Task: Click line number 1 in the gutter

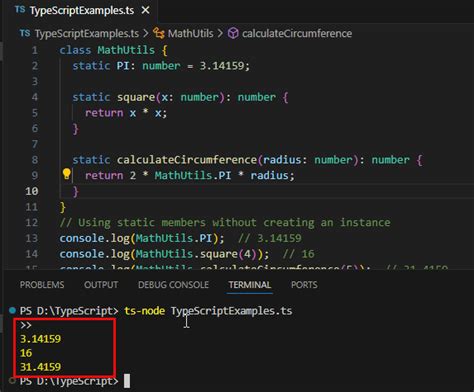Action: 35,50
